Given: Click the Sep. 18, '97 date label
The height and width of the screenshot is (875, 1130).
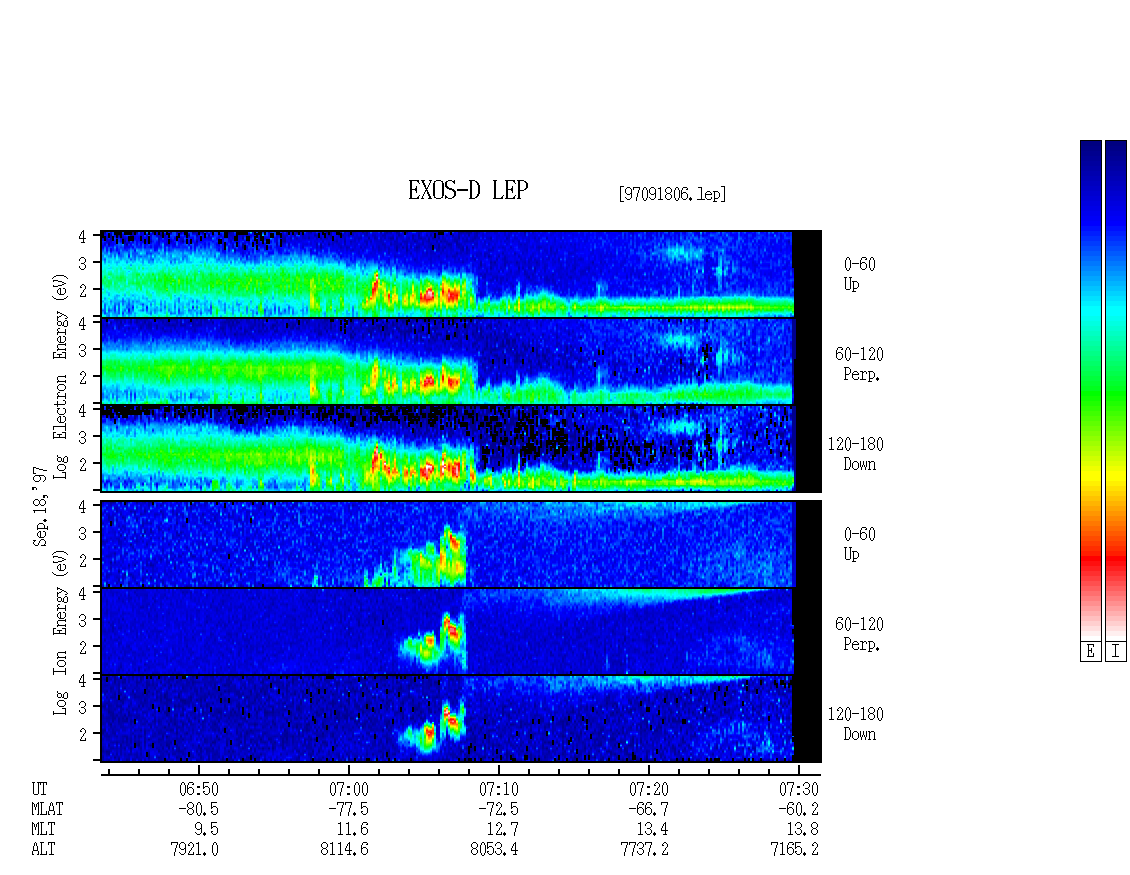Looking at the screenshot, I should (x=40, y=507).
